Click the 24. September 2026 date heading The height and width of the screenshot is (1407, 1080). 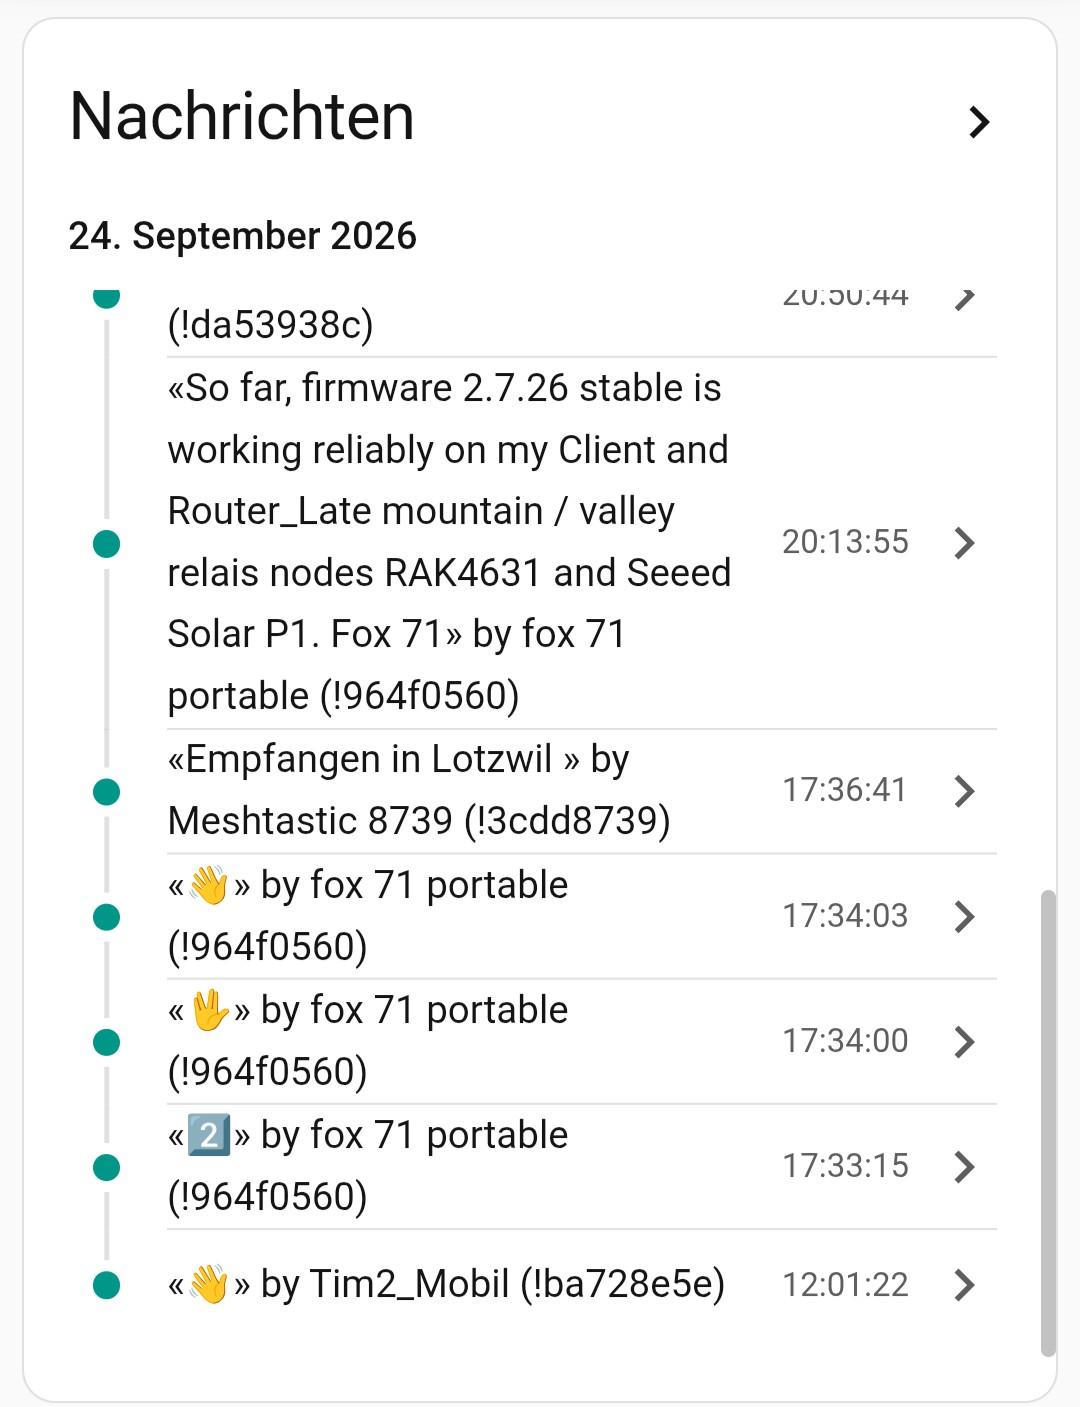coord(243,236)
